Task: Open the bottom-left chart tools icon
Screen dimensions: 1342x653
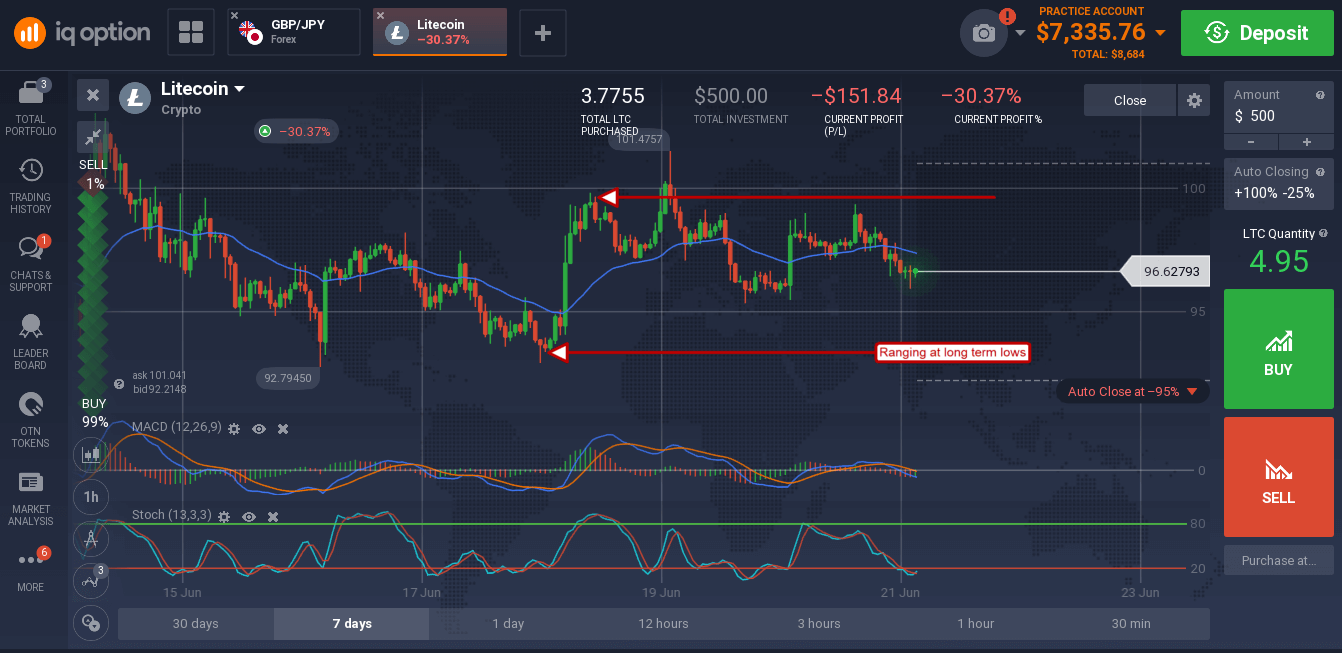Action: point(91,622)
